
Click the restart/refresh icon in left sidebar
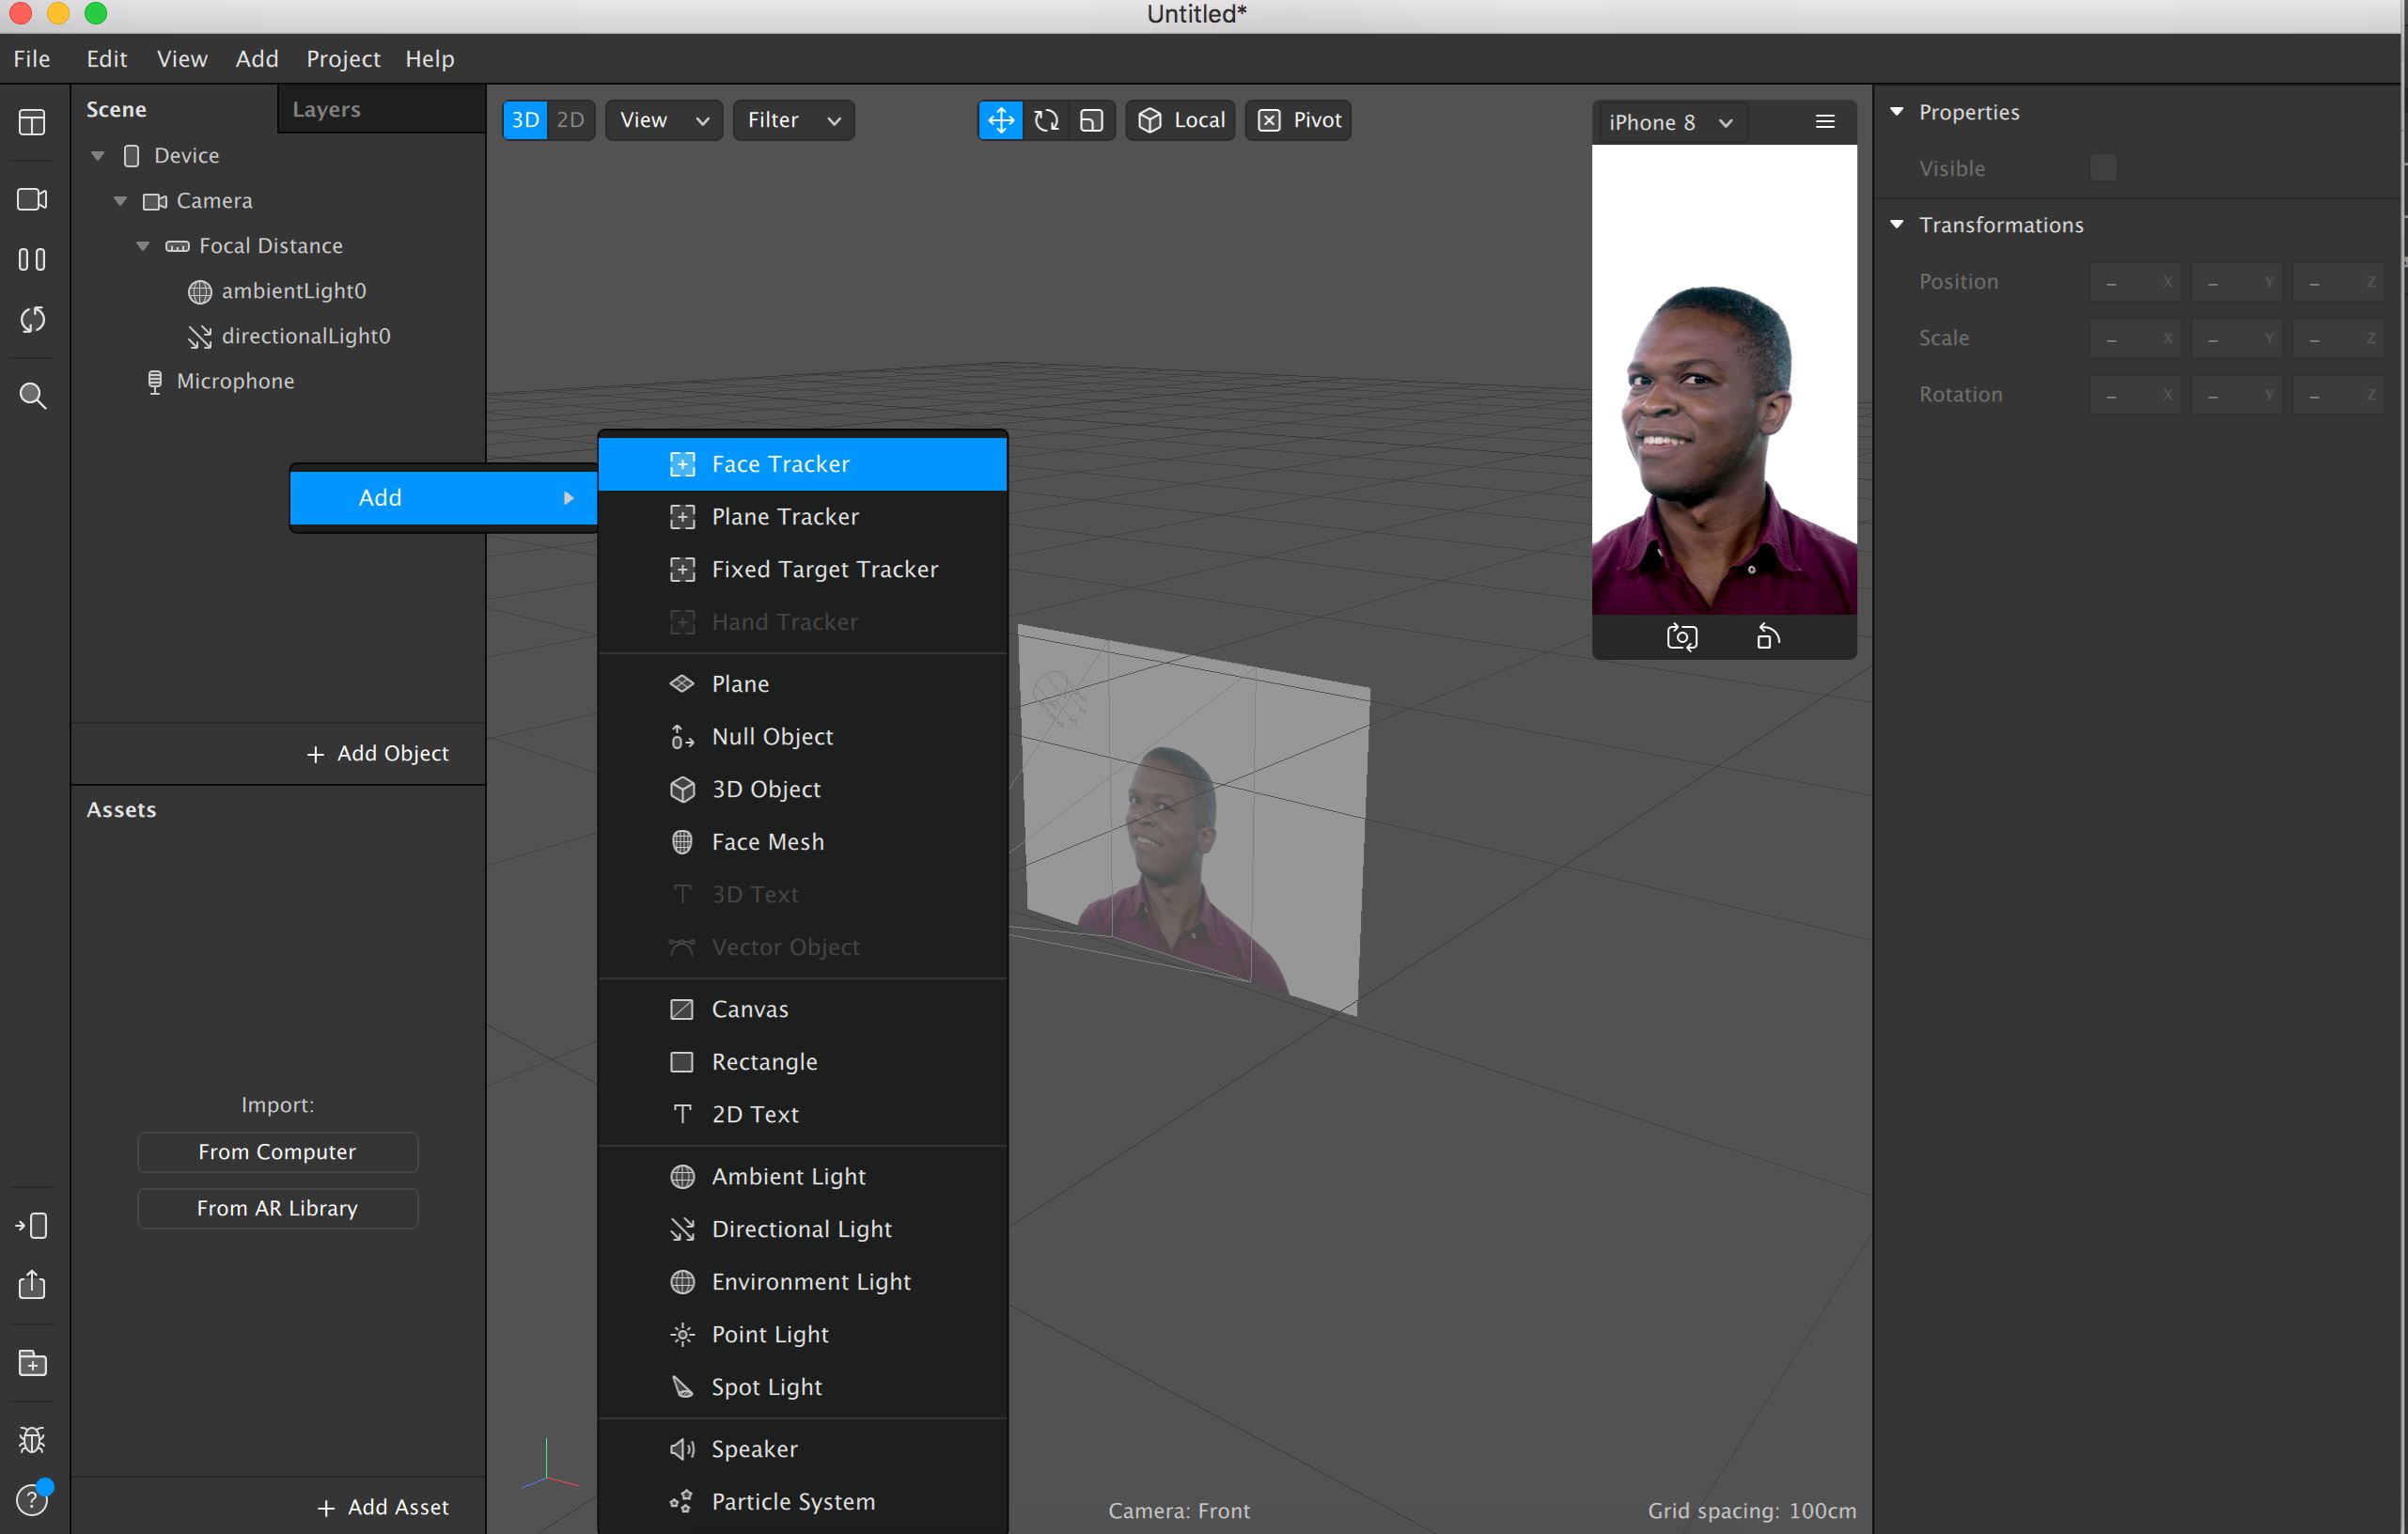(x=32, y=320)
